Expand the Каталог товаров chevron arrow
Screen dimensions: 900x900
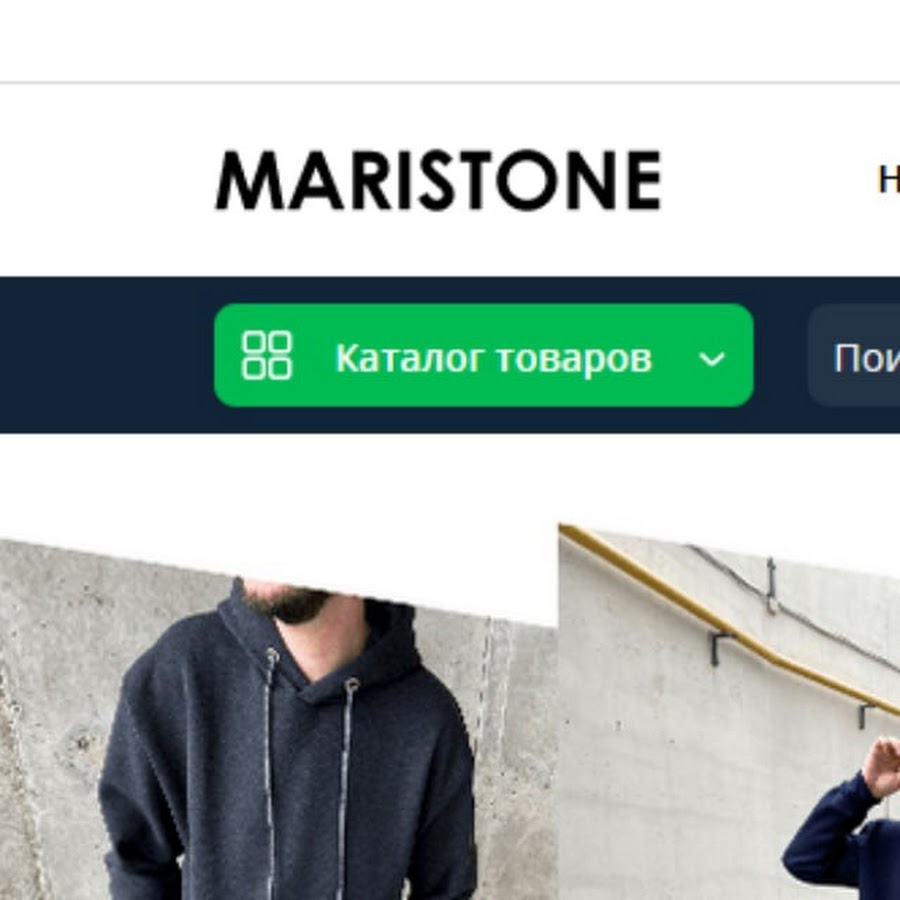(x=712, y=359)
